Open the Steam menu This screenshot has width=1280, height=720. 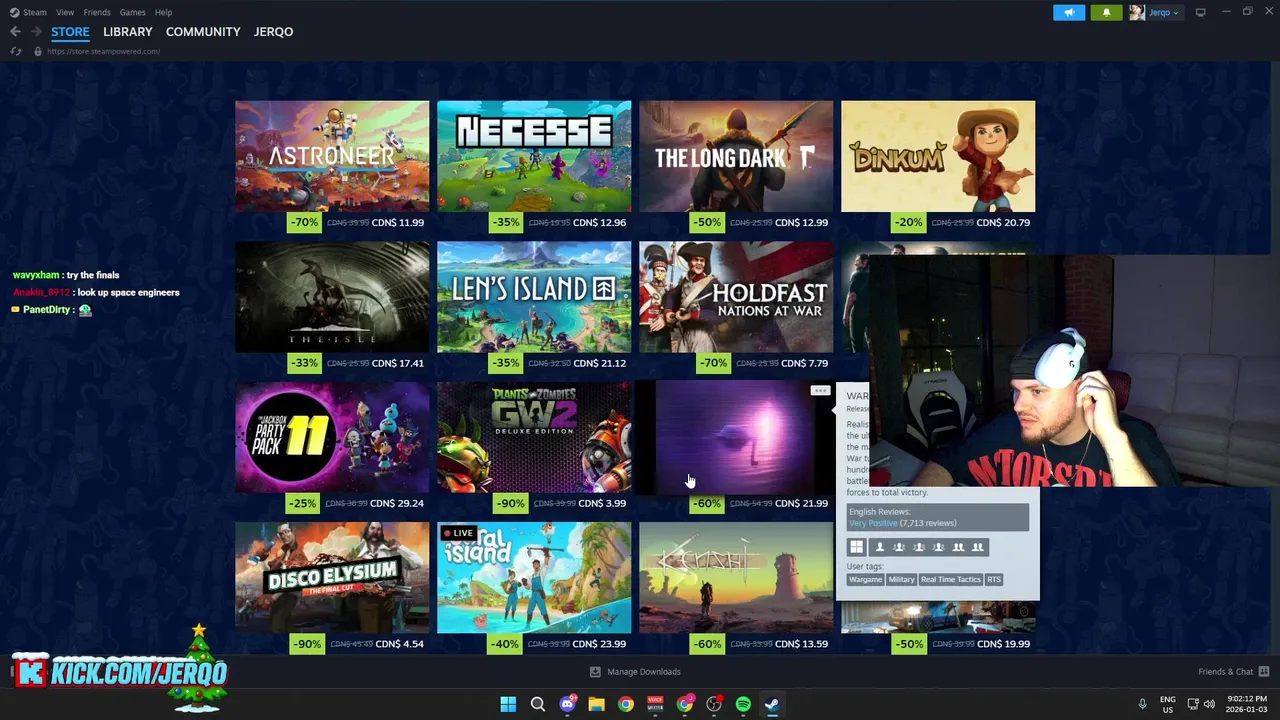(35, 12)
